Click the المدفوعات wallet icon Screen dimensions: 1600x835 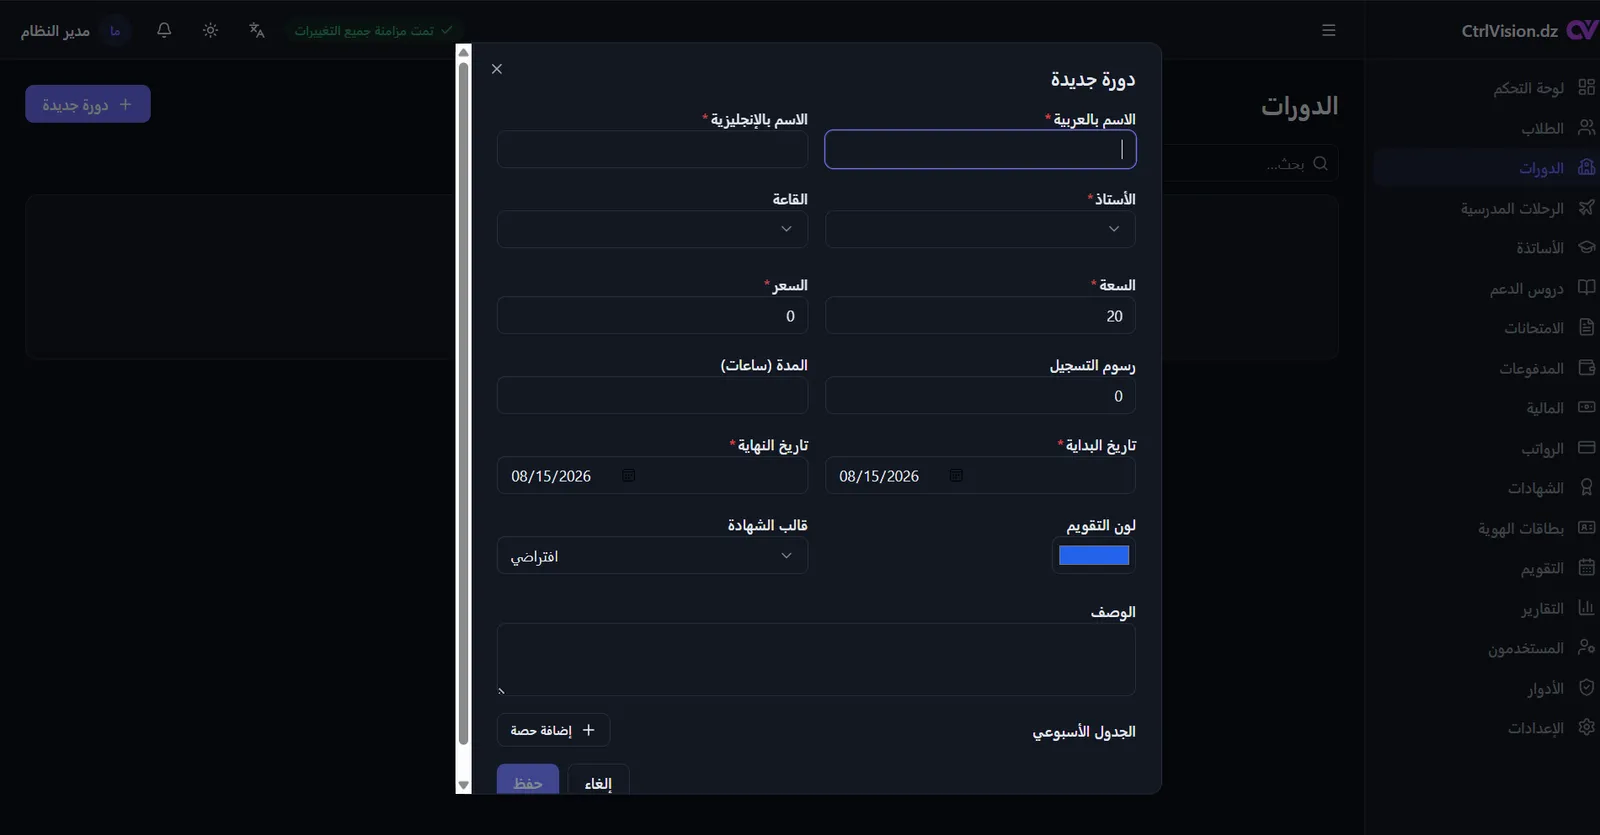[x=1586, y=368]
